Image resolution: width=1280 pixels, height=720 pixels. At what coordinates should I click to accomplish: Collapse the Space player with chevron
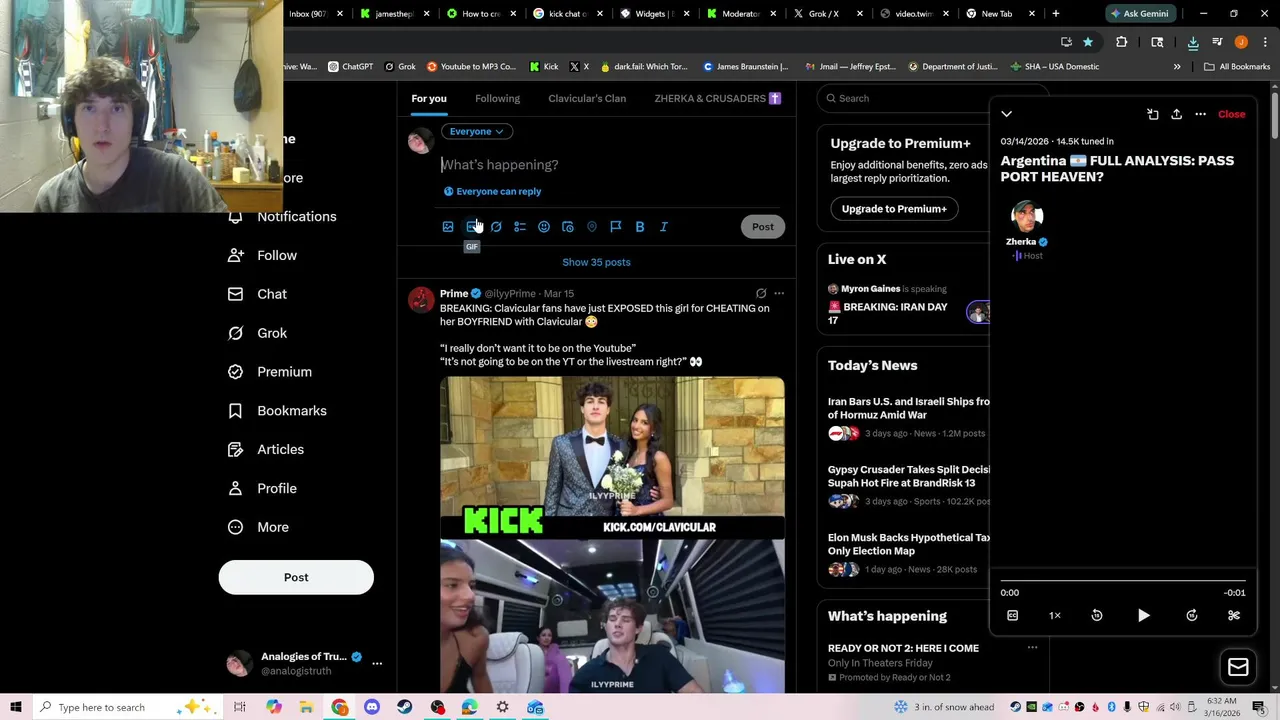click(1007, 114)
